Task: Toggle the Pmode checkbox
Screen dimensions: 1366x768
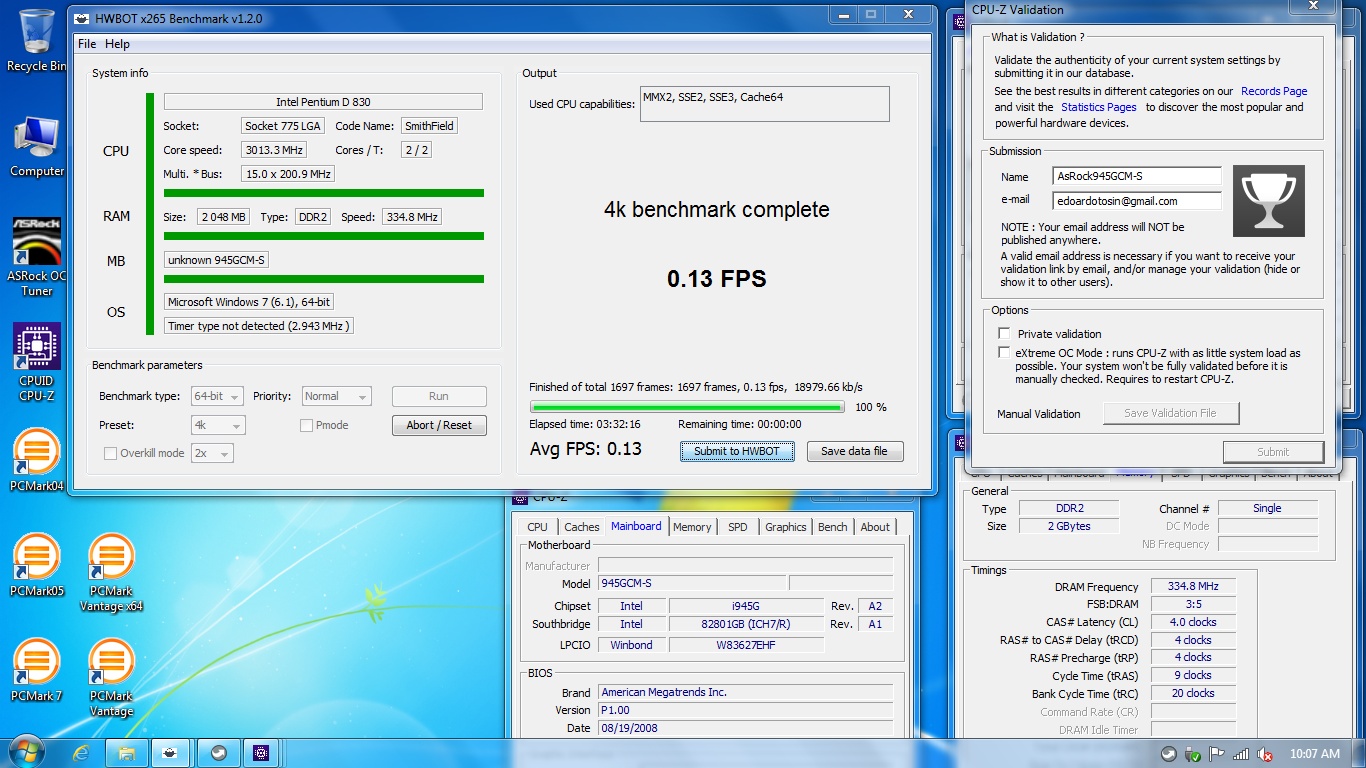Action: [x=307, y=425]
